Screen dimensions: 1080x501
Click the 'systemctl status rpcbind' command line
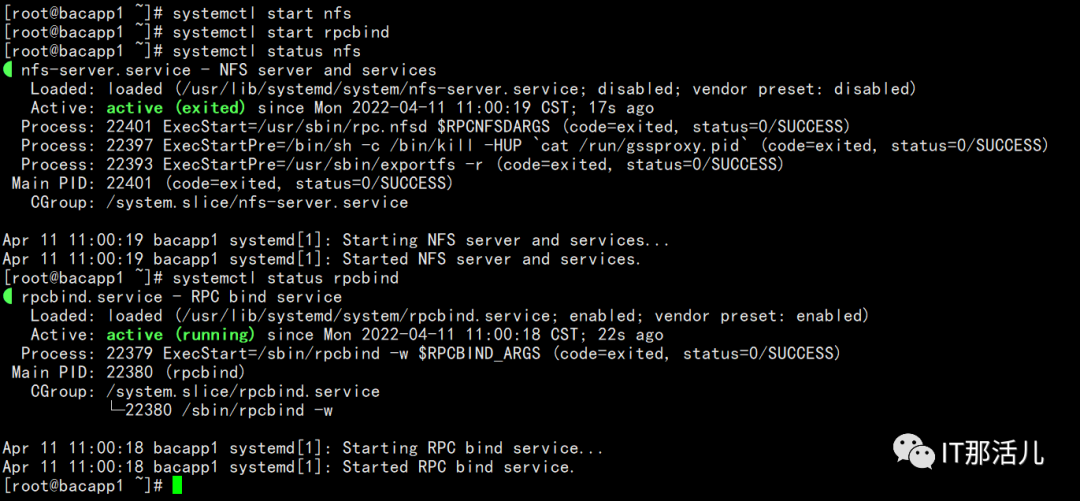tap(200, 278)
